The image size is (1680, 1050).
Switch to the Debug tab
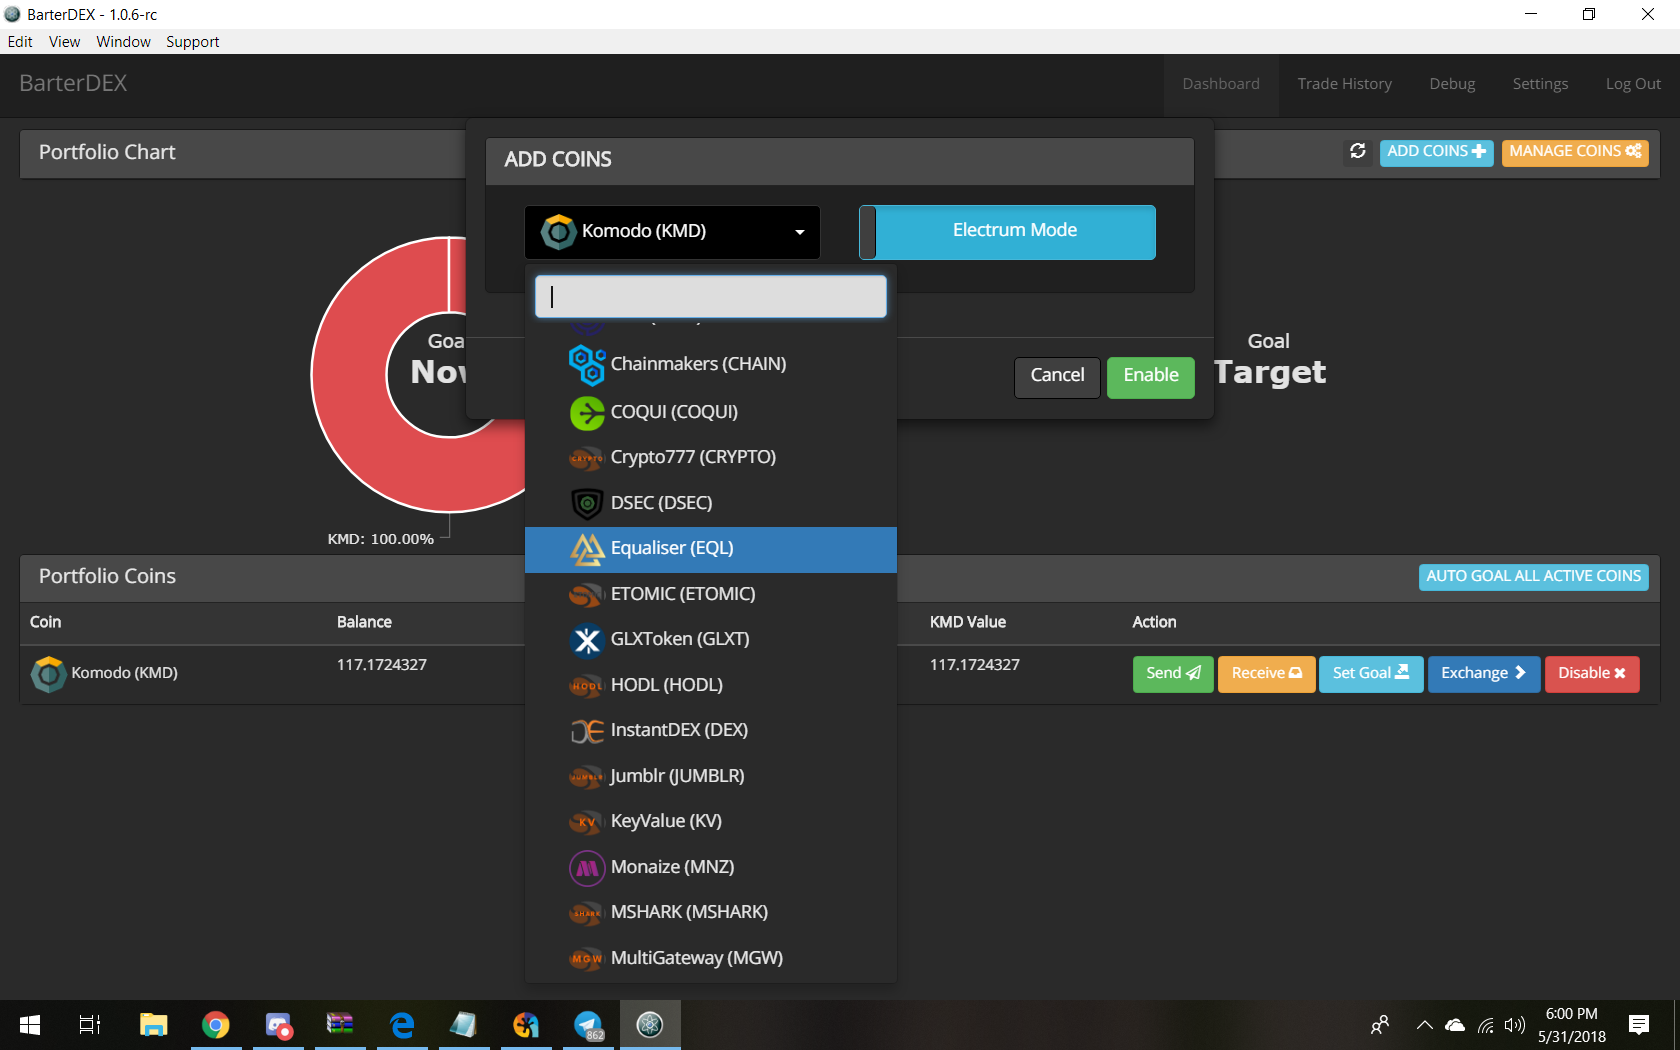tap(1452, 84)
